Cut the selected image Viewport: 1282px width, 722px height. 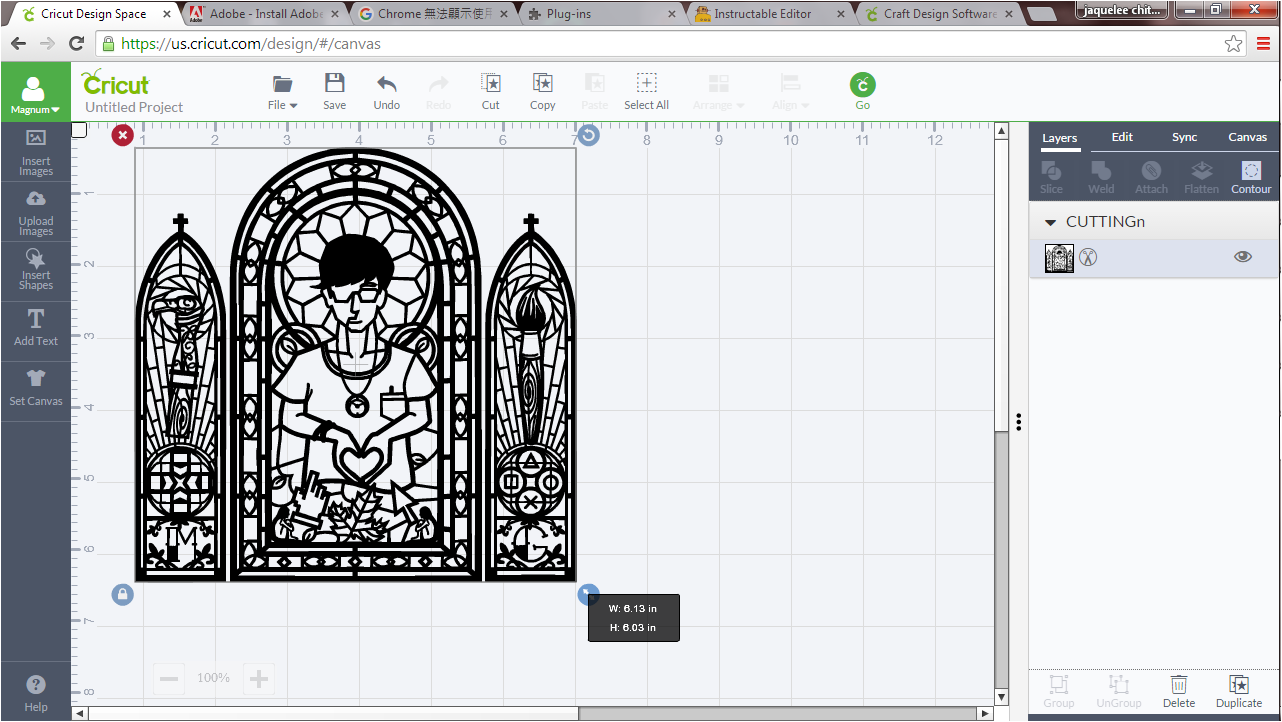491,83
